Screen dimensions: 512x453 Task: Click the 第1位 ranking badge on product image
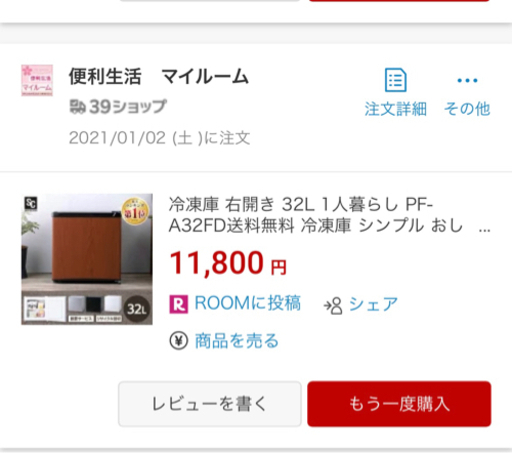pyautogui.click(x=135, y=212)
